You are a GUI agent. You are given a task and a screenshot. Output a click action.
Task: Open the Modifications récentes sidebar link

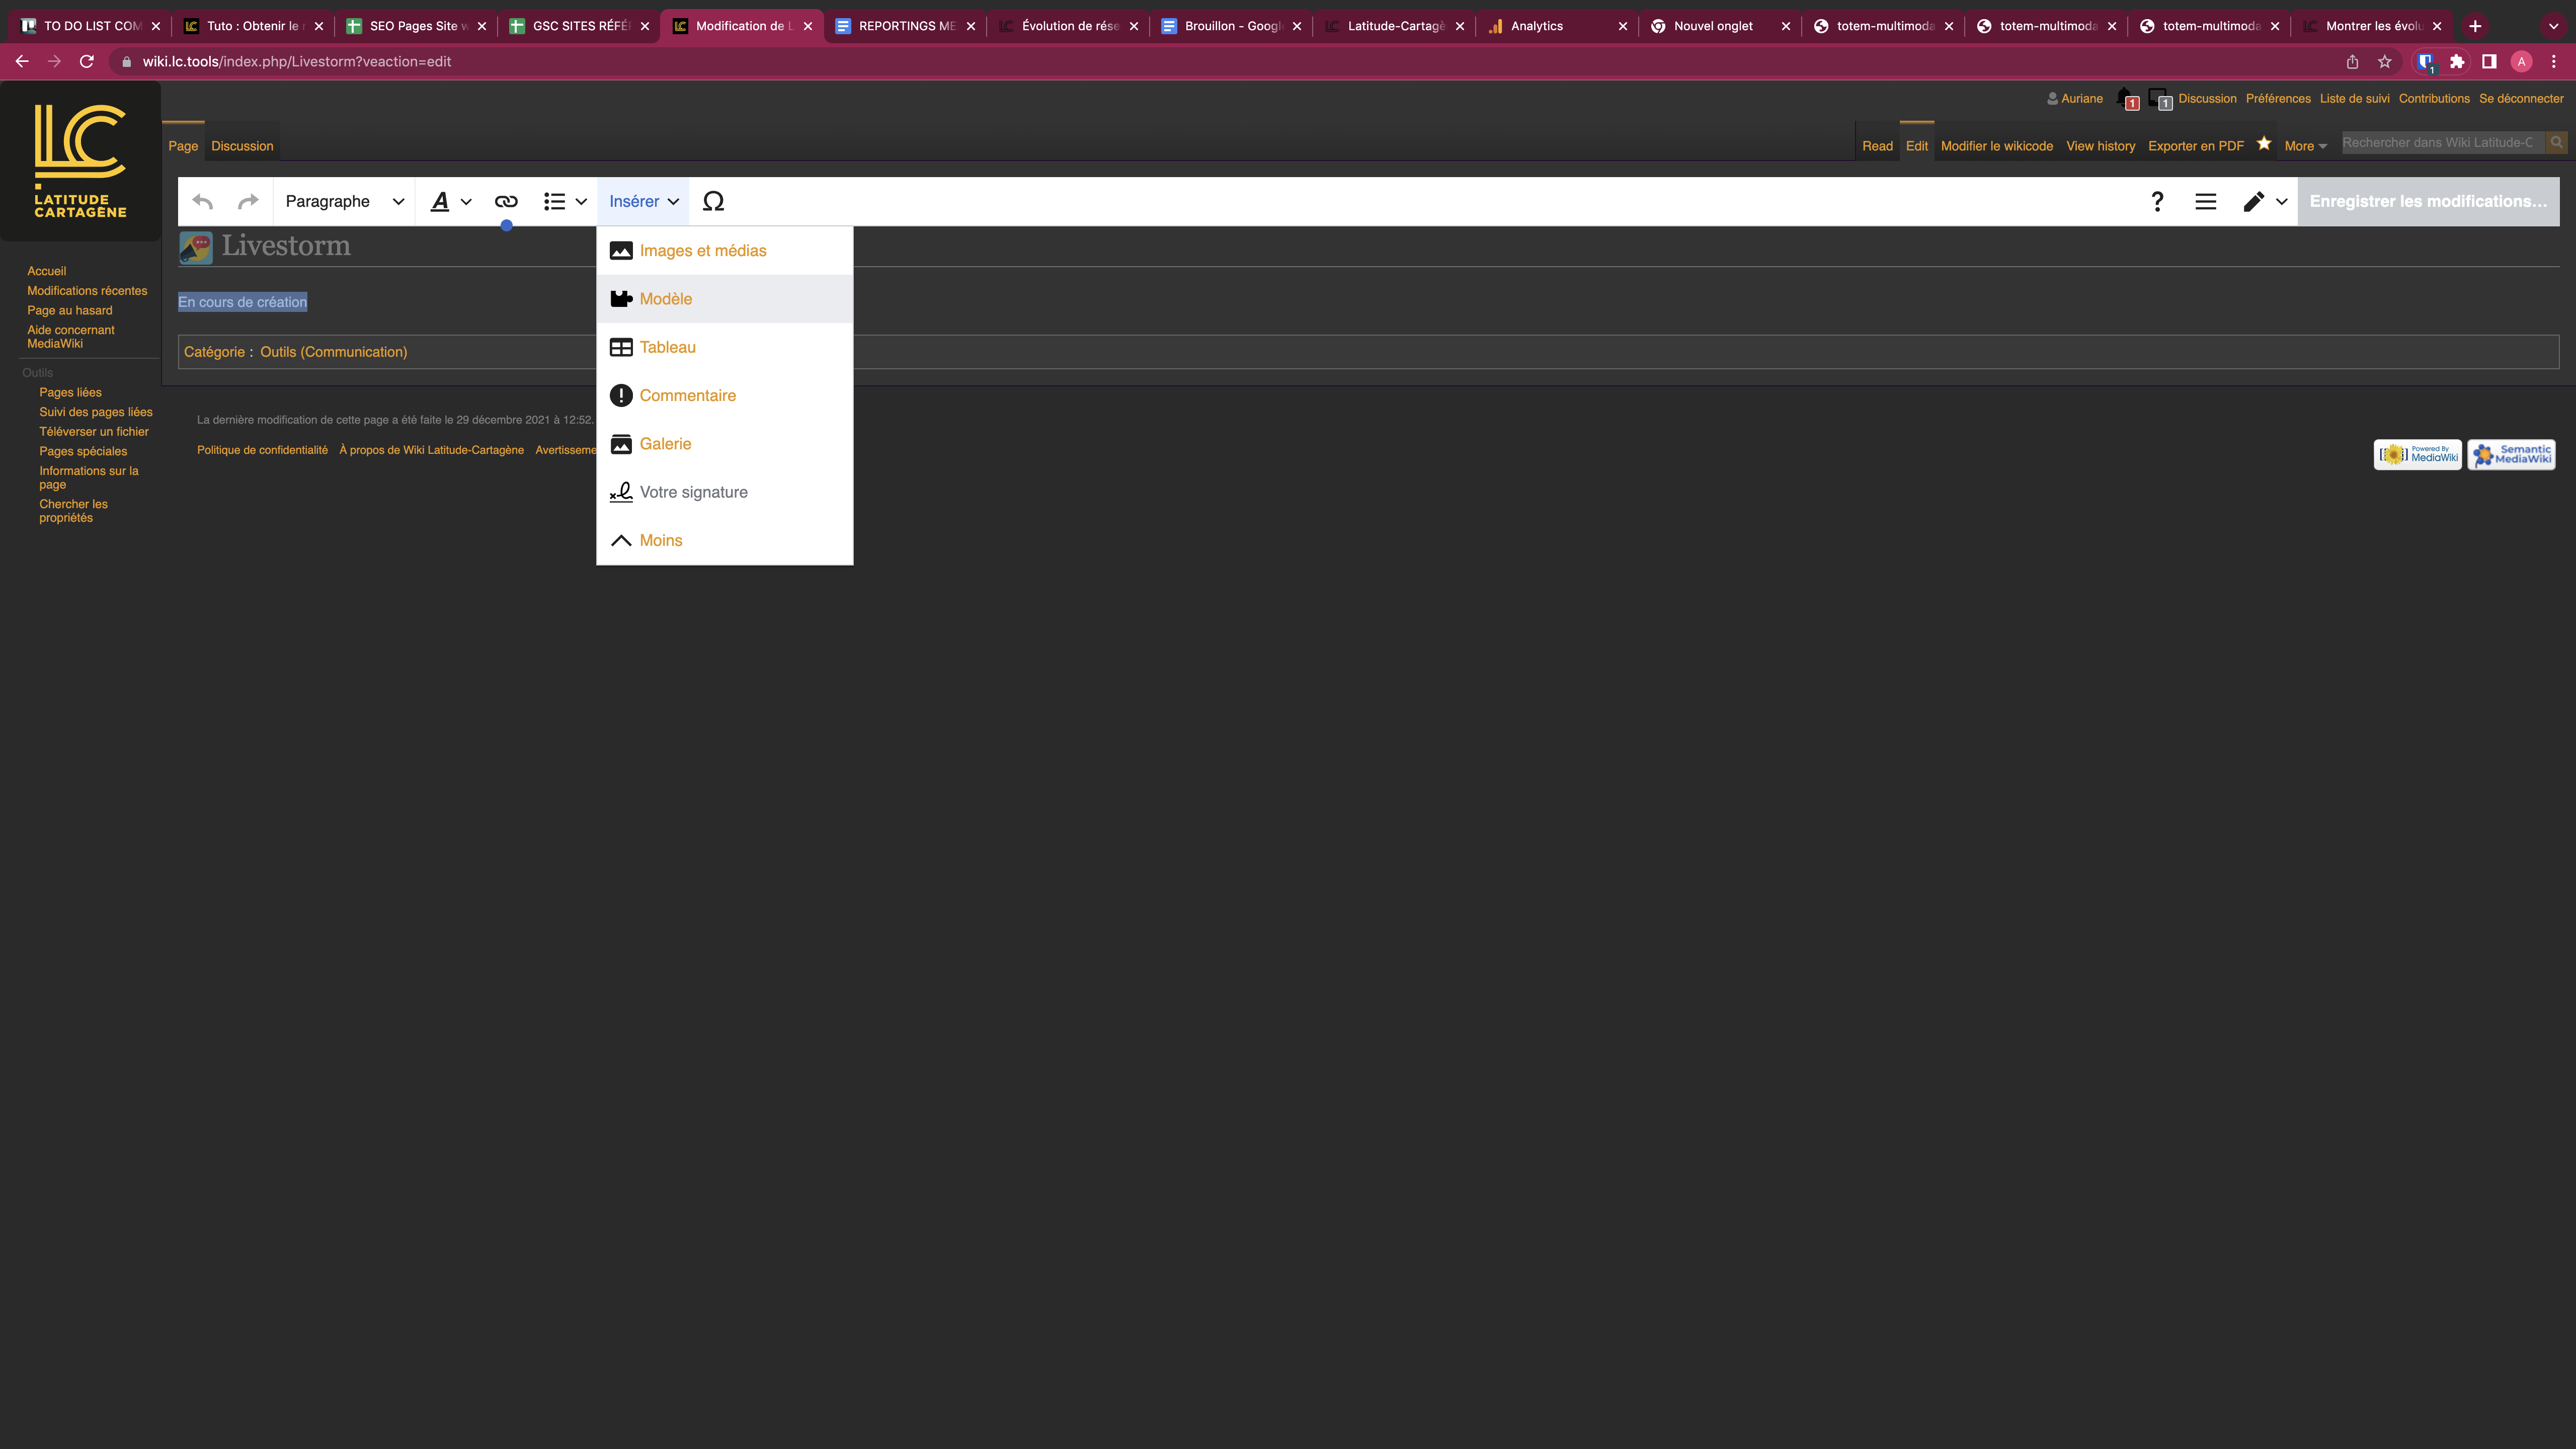87,291
